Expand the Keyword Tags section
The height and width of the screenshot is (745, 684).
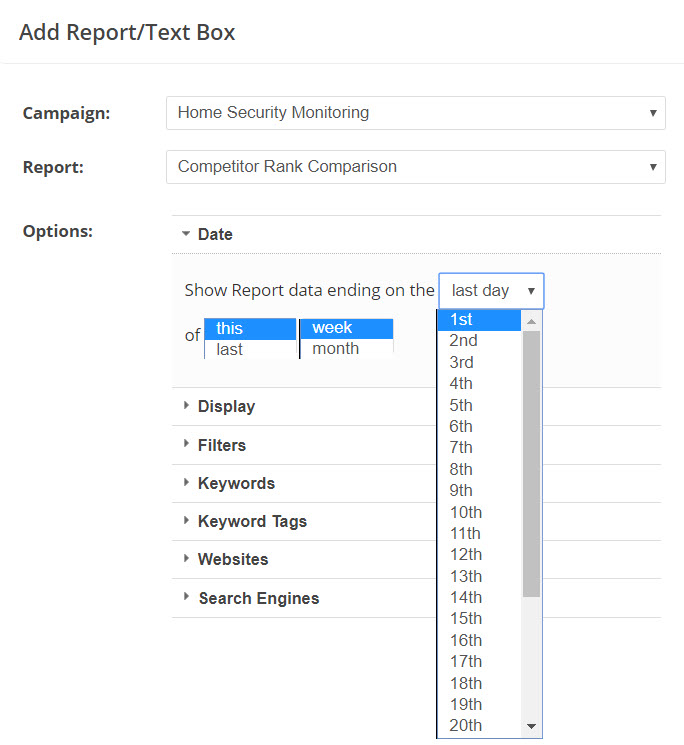coord(252,521)
